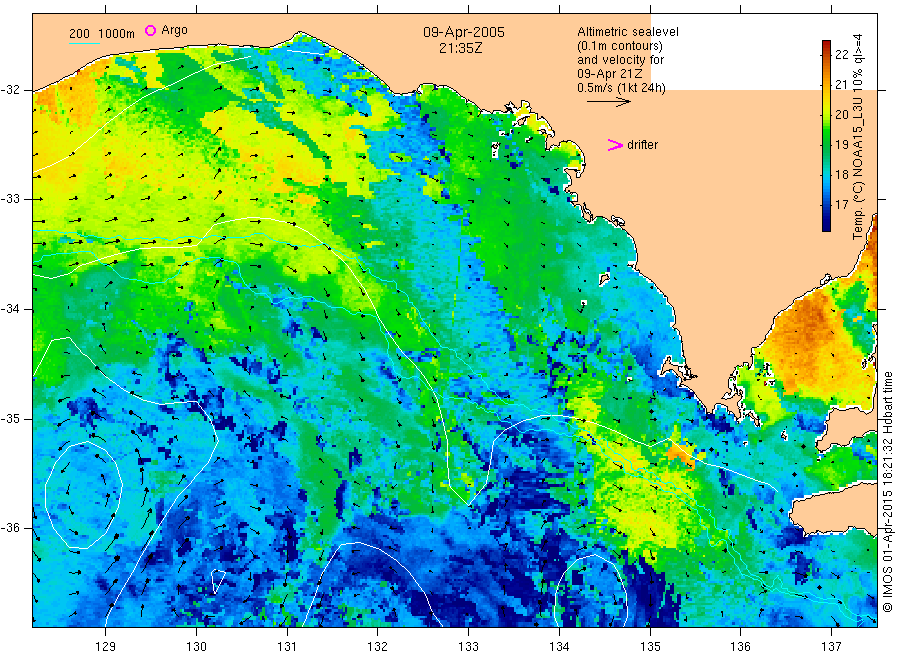Click the colorbar value 18
The image size is (900, 660).
(841, 174)
